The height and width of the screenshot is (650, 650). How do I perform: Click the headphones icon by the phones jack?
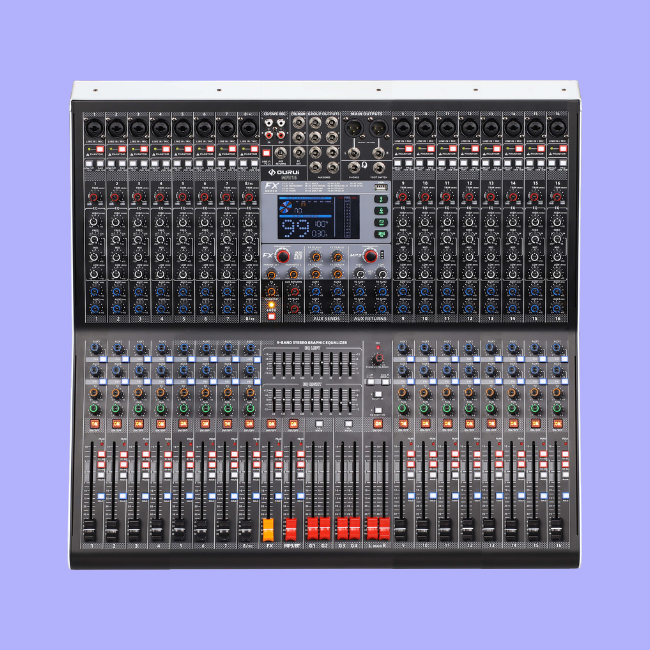click(x=364, y=165)
